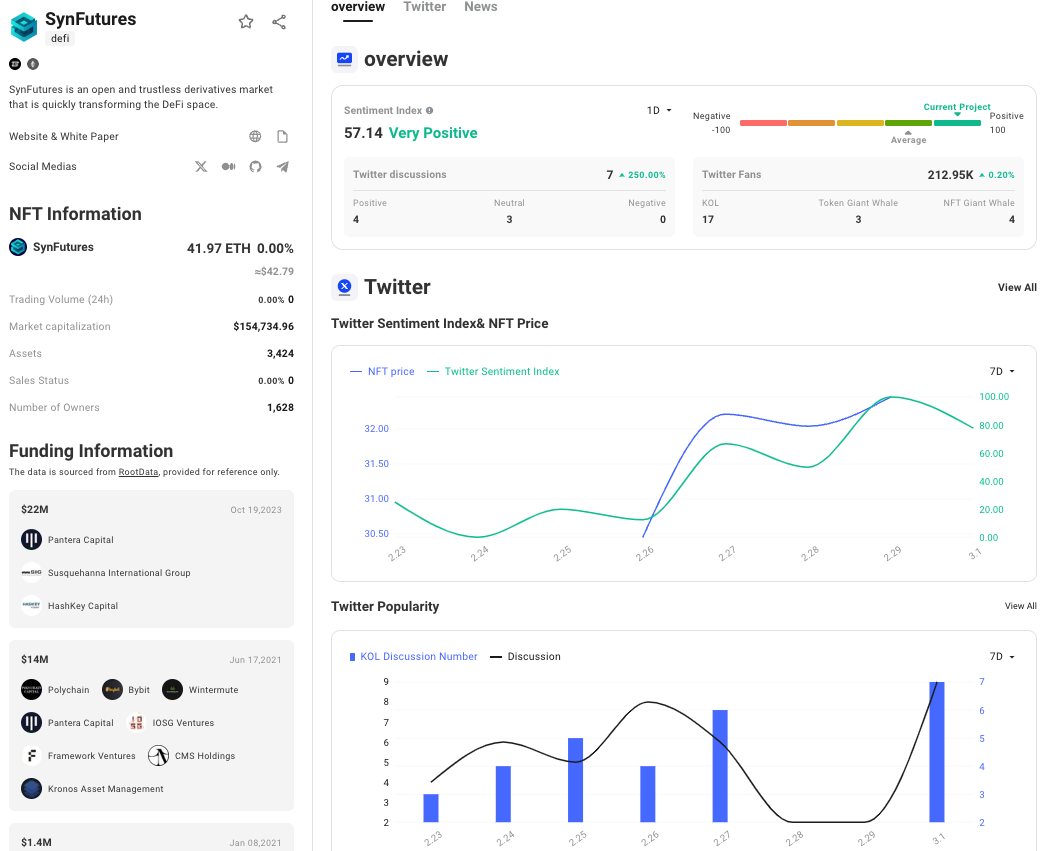Image resolution: width=1053 pixels, height=851 pixels.
Task: Open the X (Twitter) social icon
Action: point(201,167)
